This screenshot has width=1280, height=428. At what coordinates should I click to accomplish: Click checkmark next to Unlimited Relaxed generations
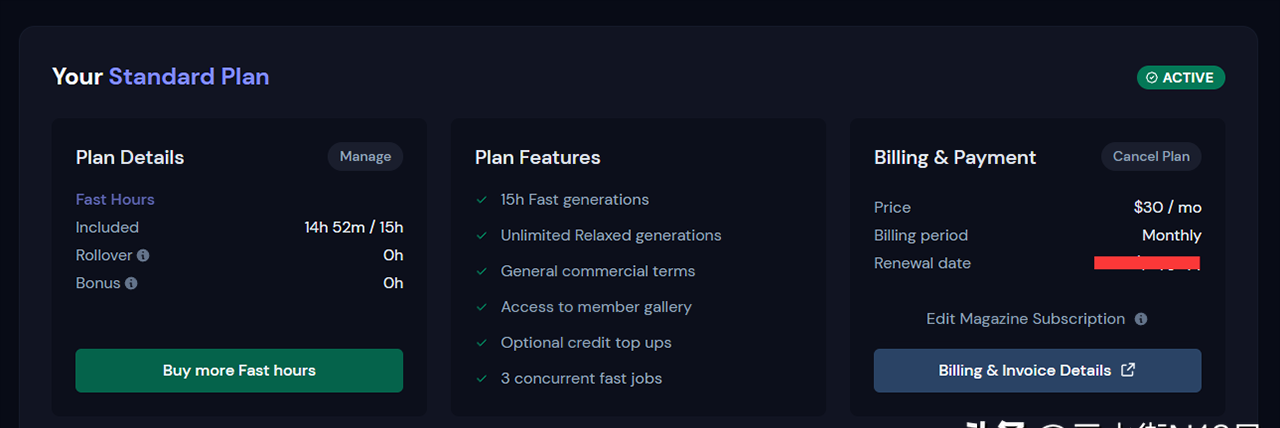coord(482,236)
